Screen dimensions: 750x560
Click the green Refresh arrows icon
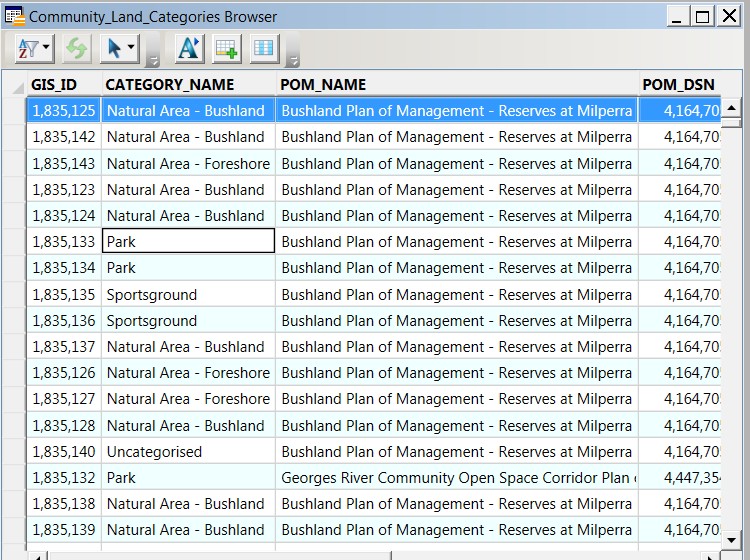coord(77,48)
